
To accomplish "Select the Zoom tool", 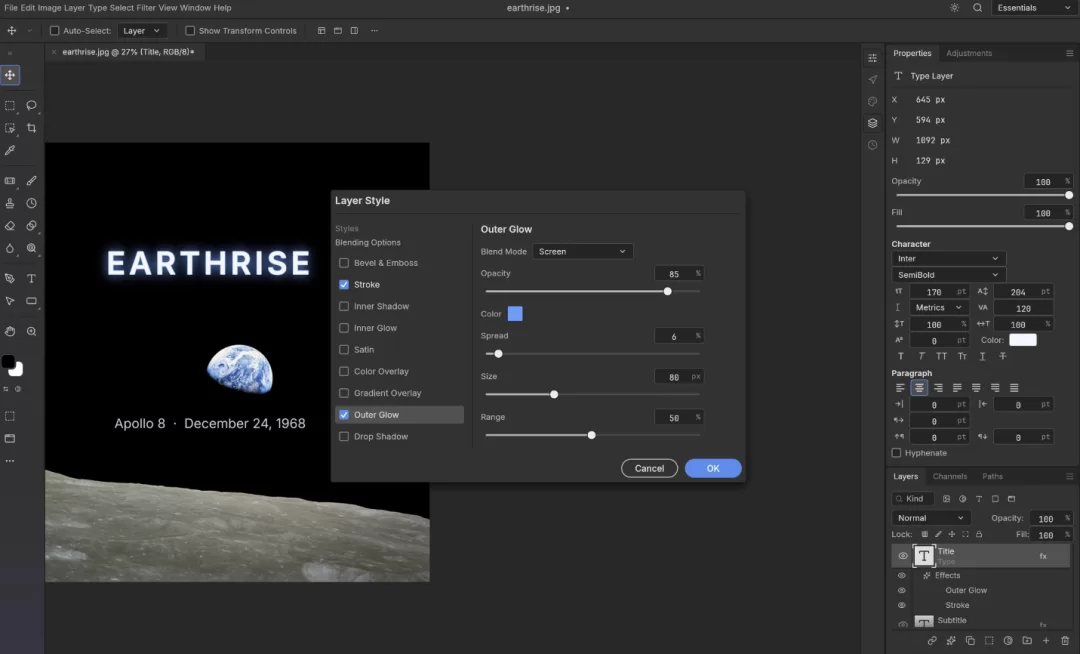I will (32, 331).
